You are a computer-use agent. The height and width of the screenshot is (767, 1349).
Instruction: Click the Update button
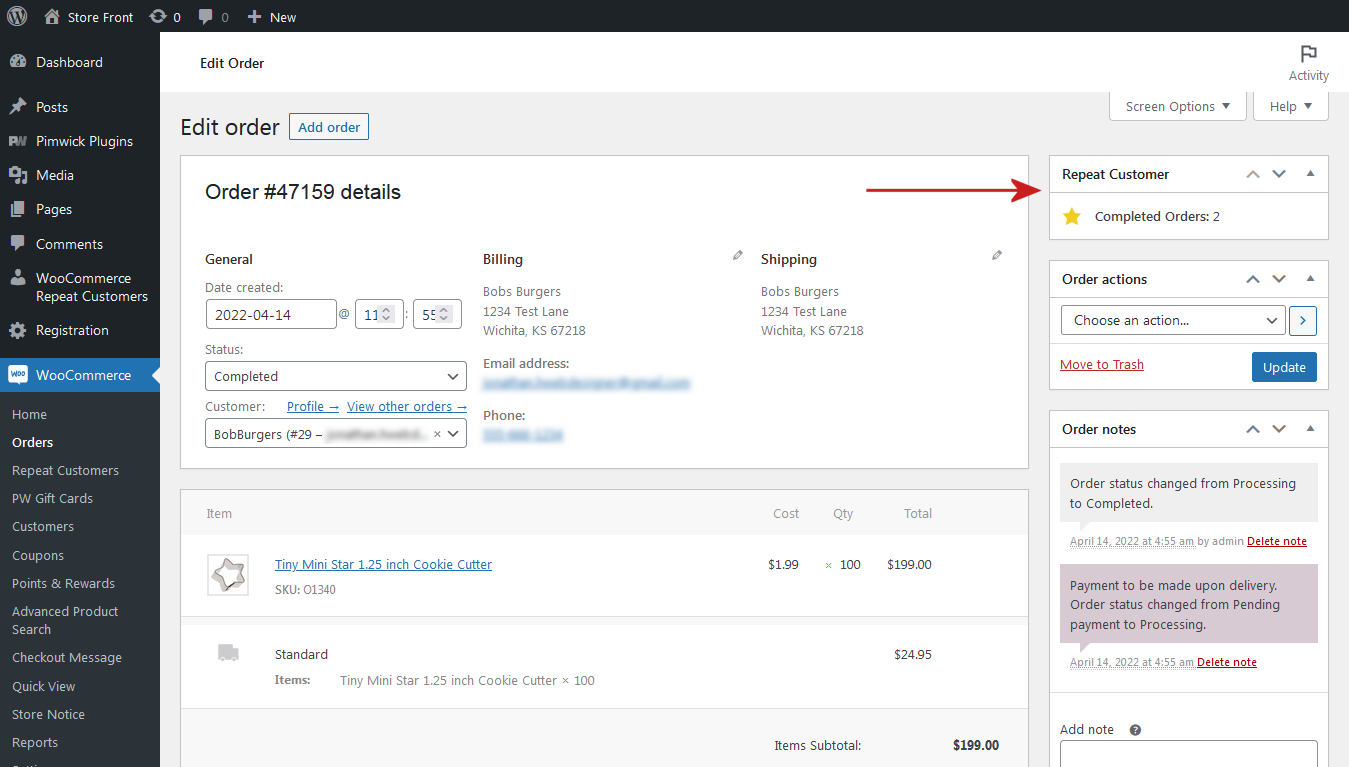pyautogui.click(x=1284, y=367)
